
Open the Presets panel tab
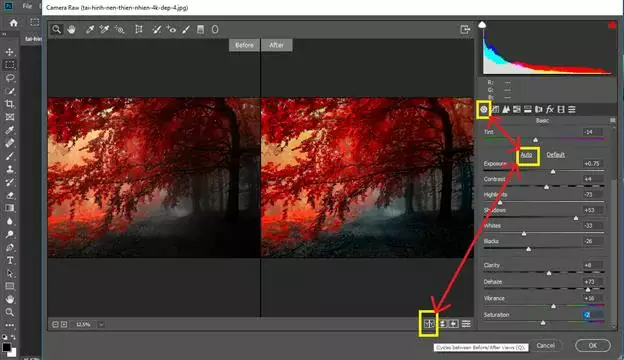(x=572, y=109)
